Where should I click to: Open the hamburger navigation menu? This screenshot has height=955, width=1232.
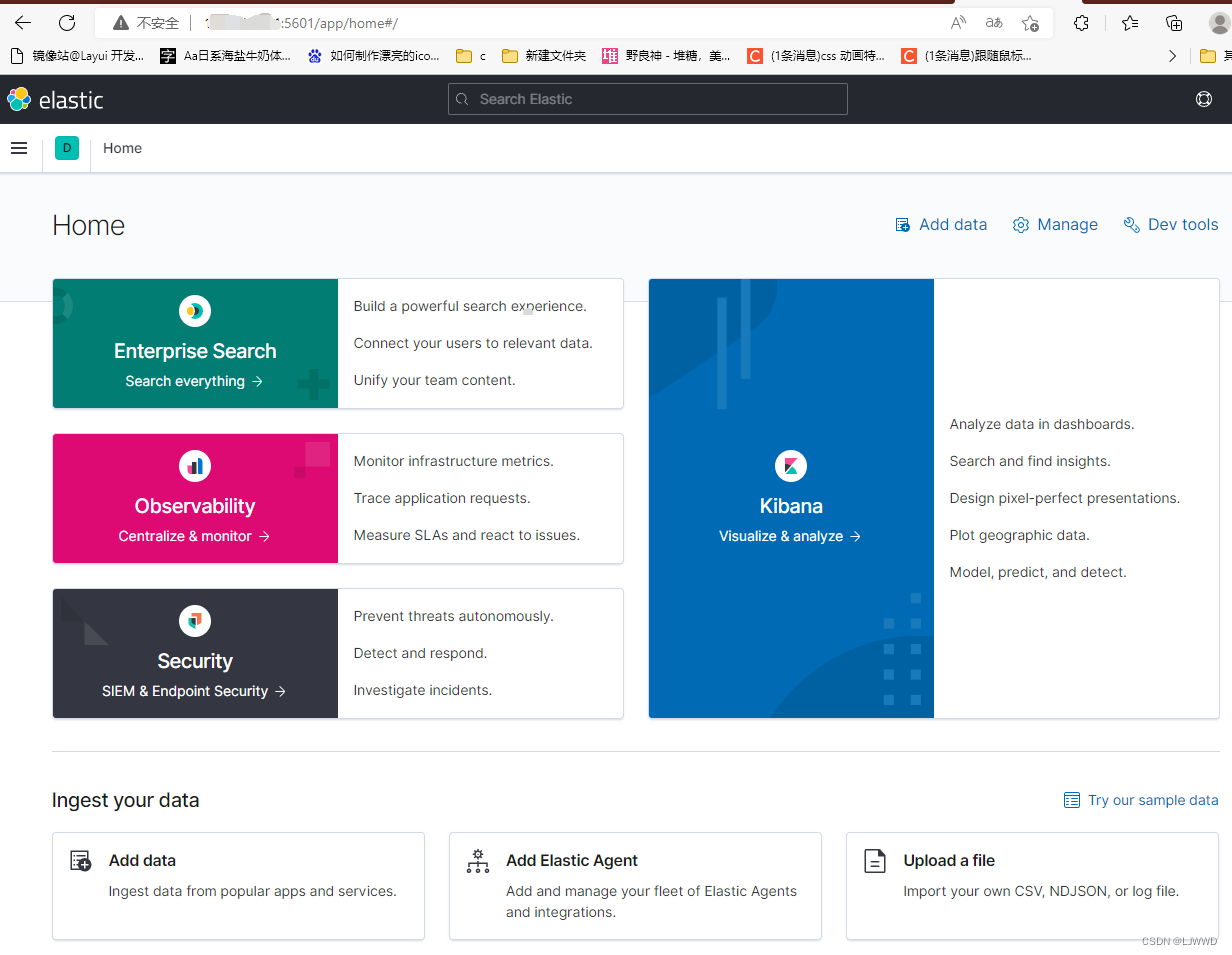[19, 148]
